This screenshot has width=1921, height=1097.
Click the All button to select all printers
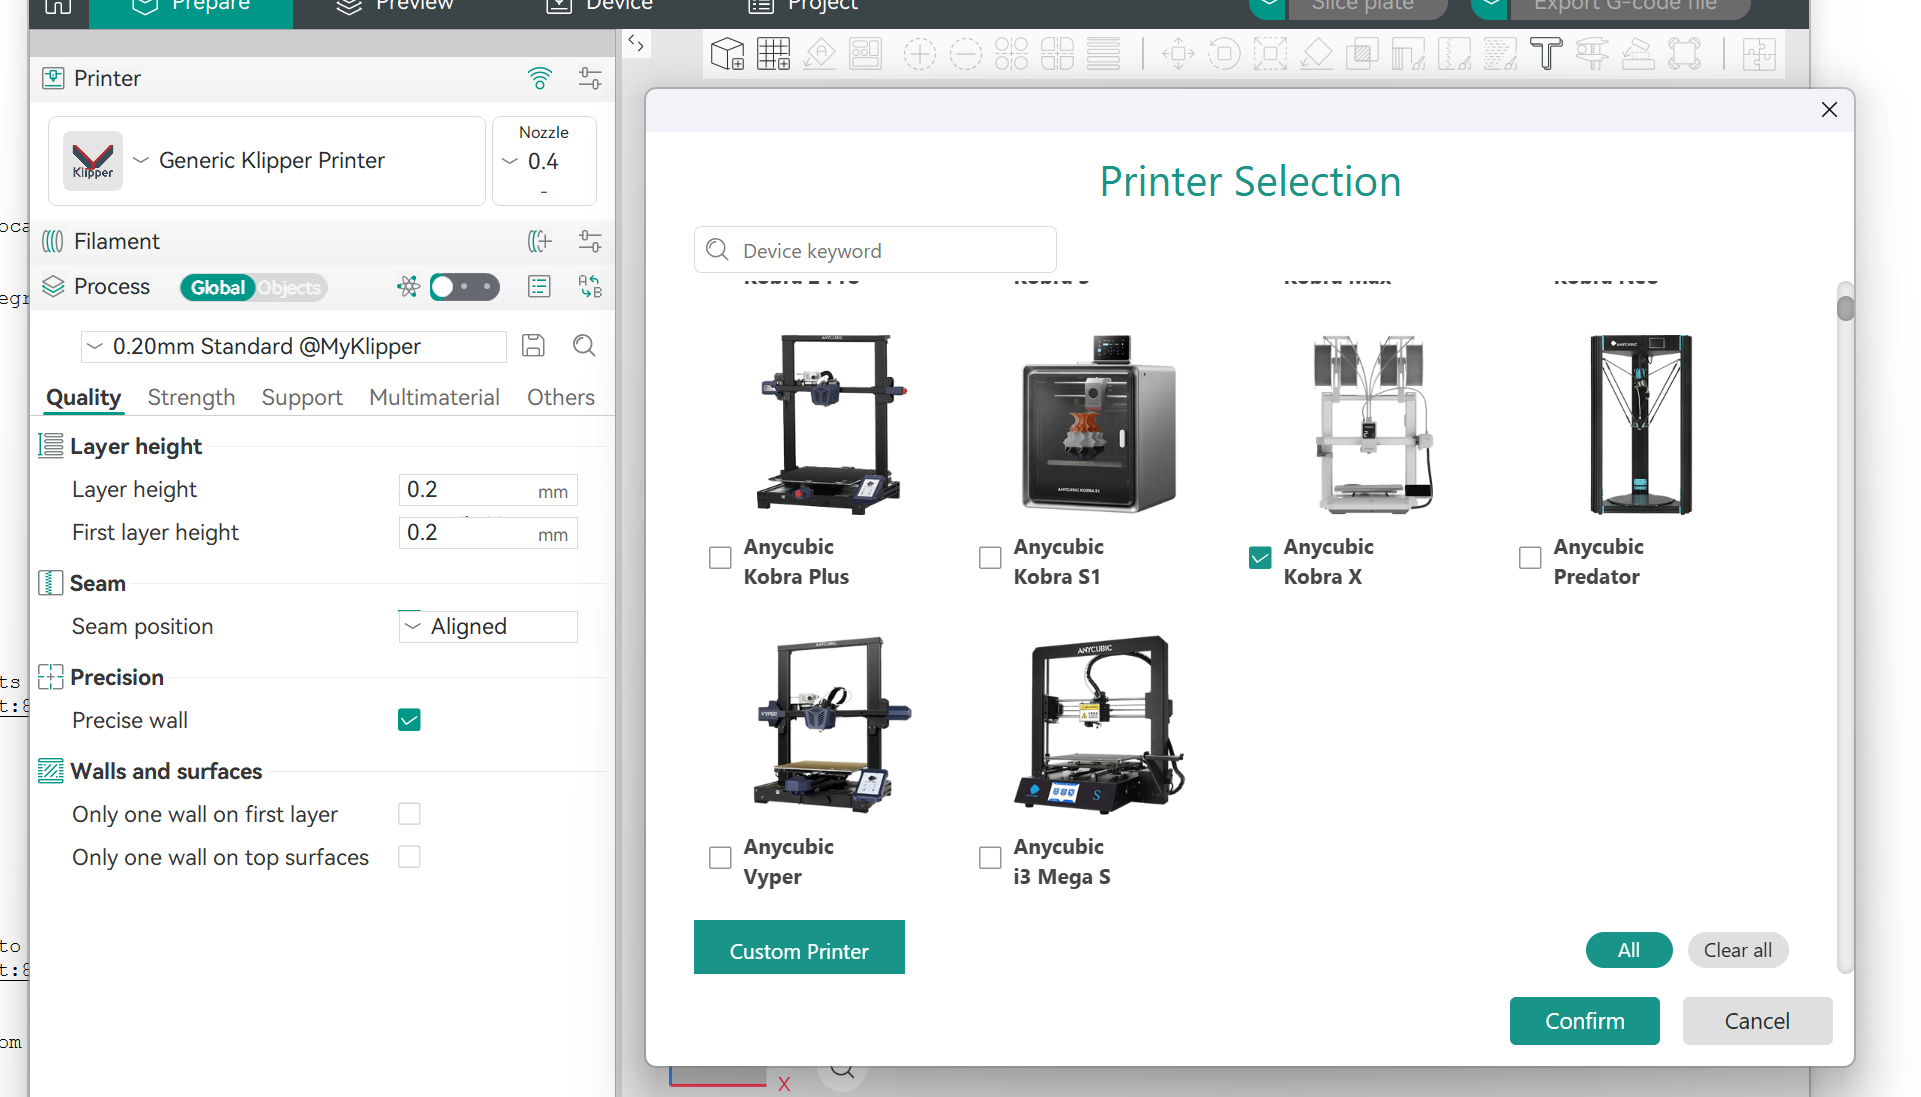[1629, 950]
